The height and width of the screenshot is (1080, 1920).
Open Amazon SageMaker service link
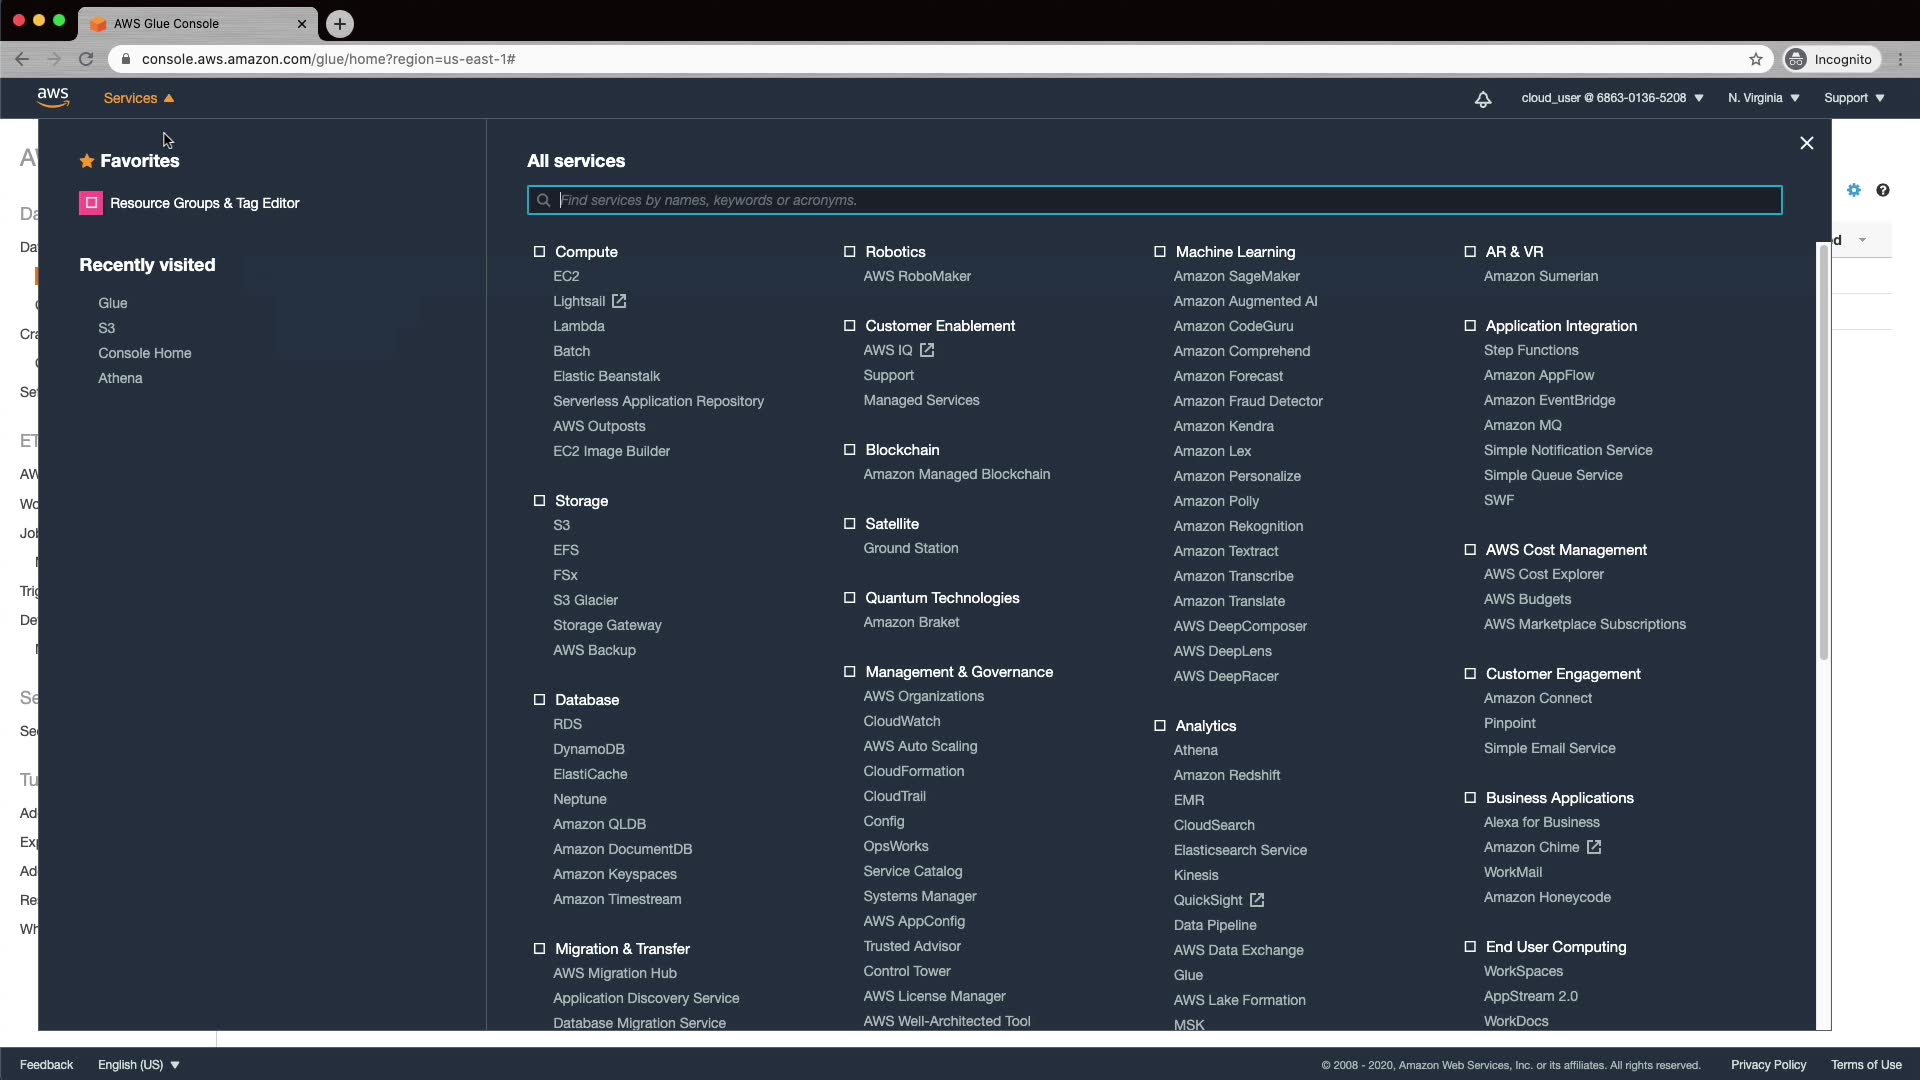1236,276
